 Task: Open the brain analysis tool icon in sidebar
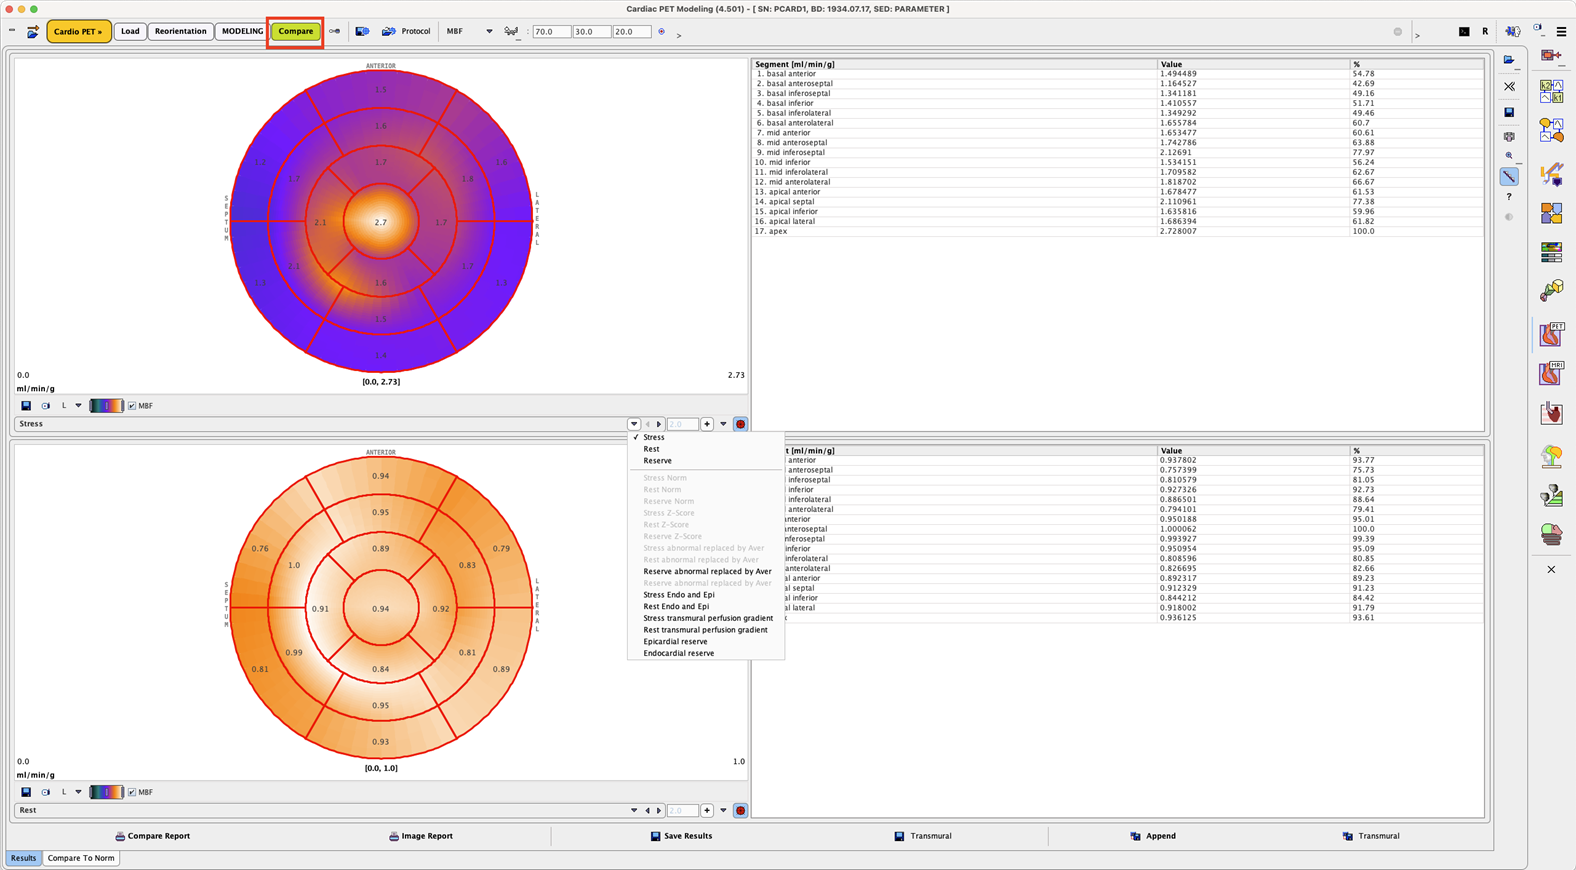click(x=1551, y=457)
